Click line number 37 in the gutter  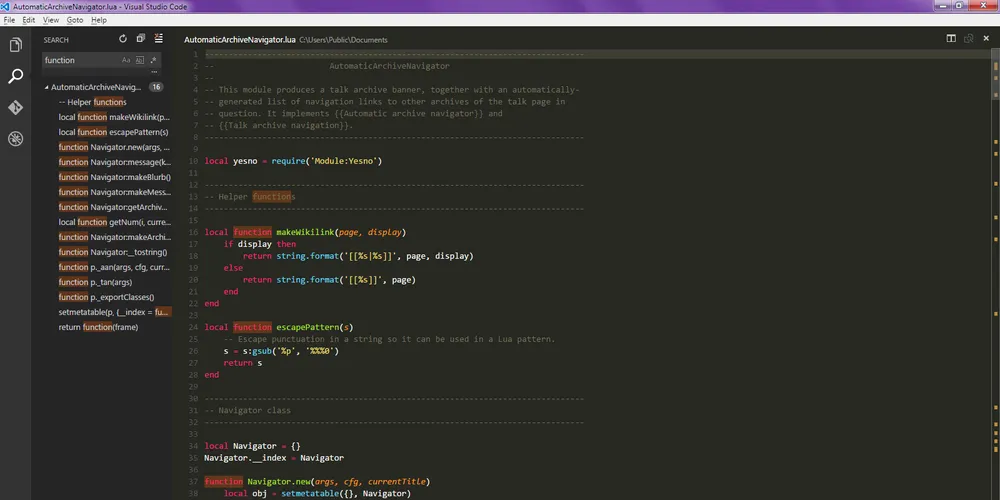(x=193, y=482)
